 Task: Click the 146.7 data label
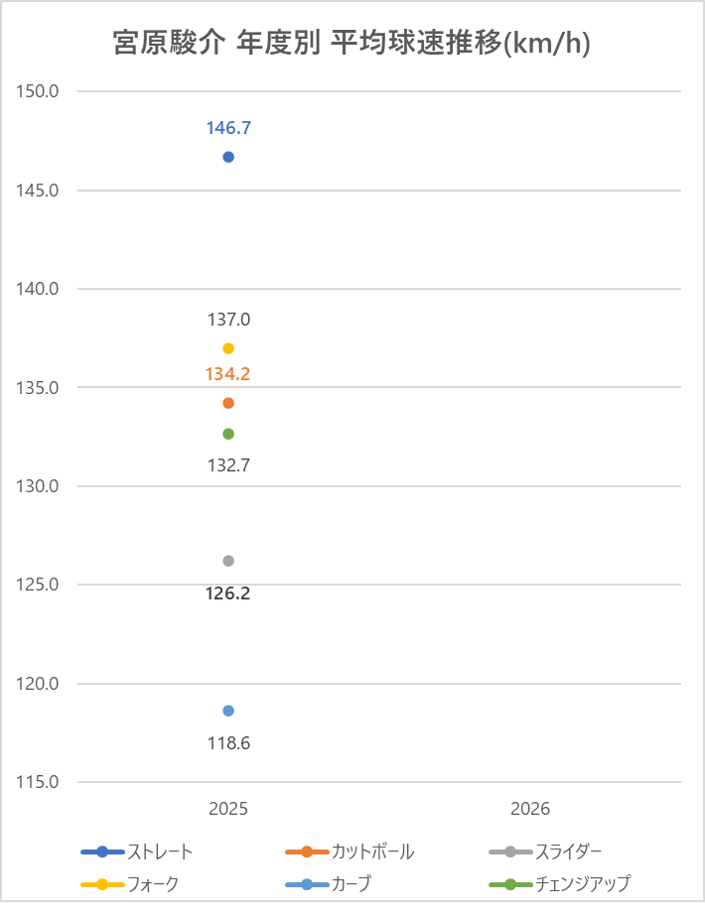228,128
